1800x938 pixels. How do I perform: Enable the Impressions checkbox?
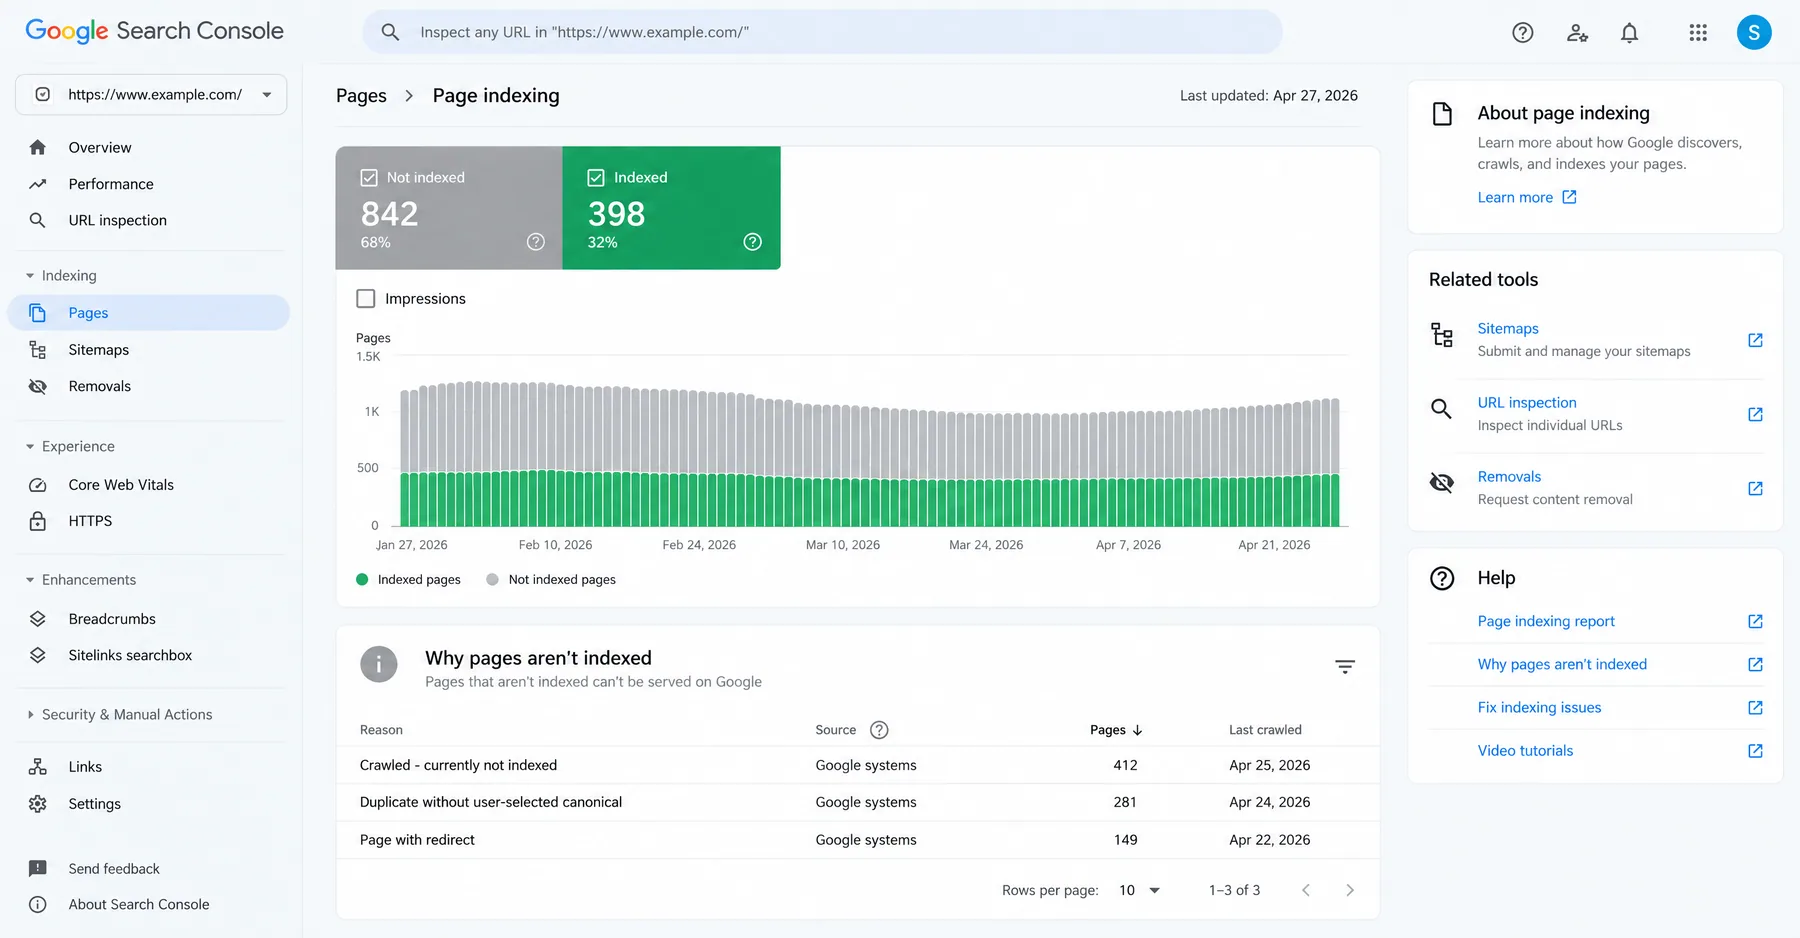point(366,298)
